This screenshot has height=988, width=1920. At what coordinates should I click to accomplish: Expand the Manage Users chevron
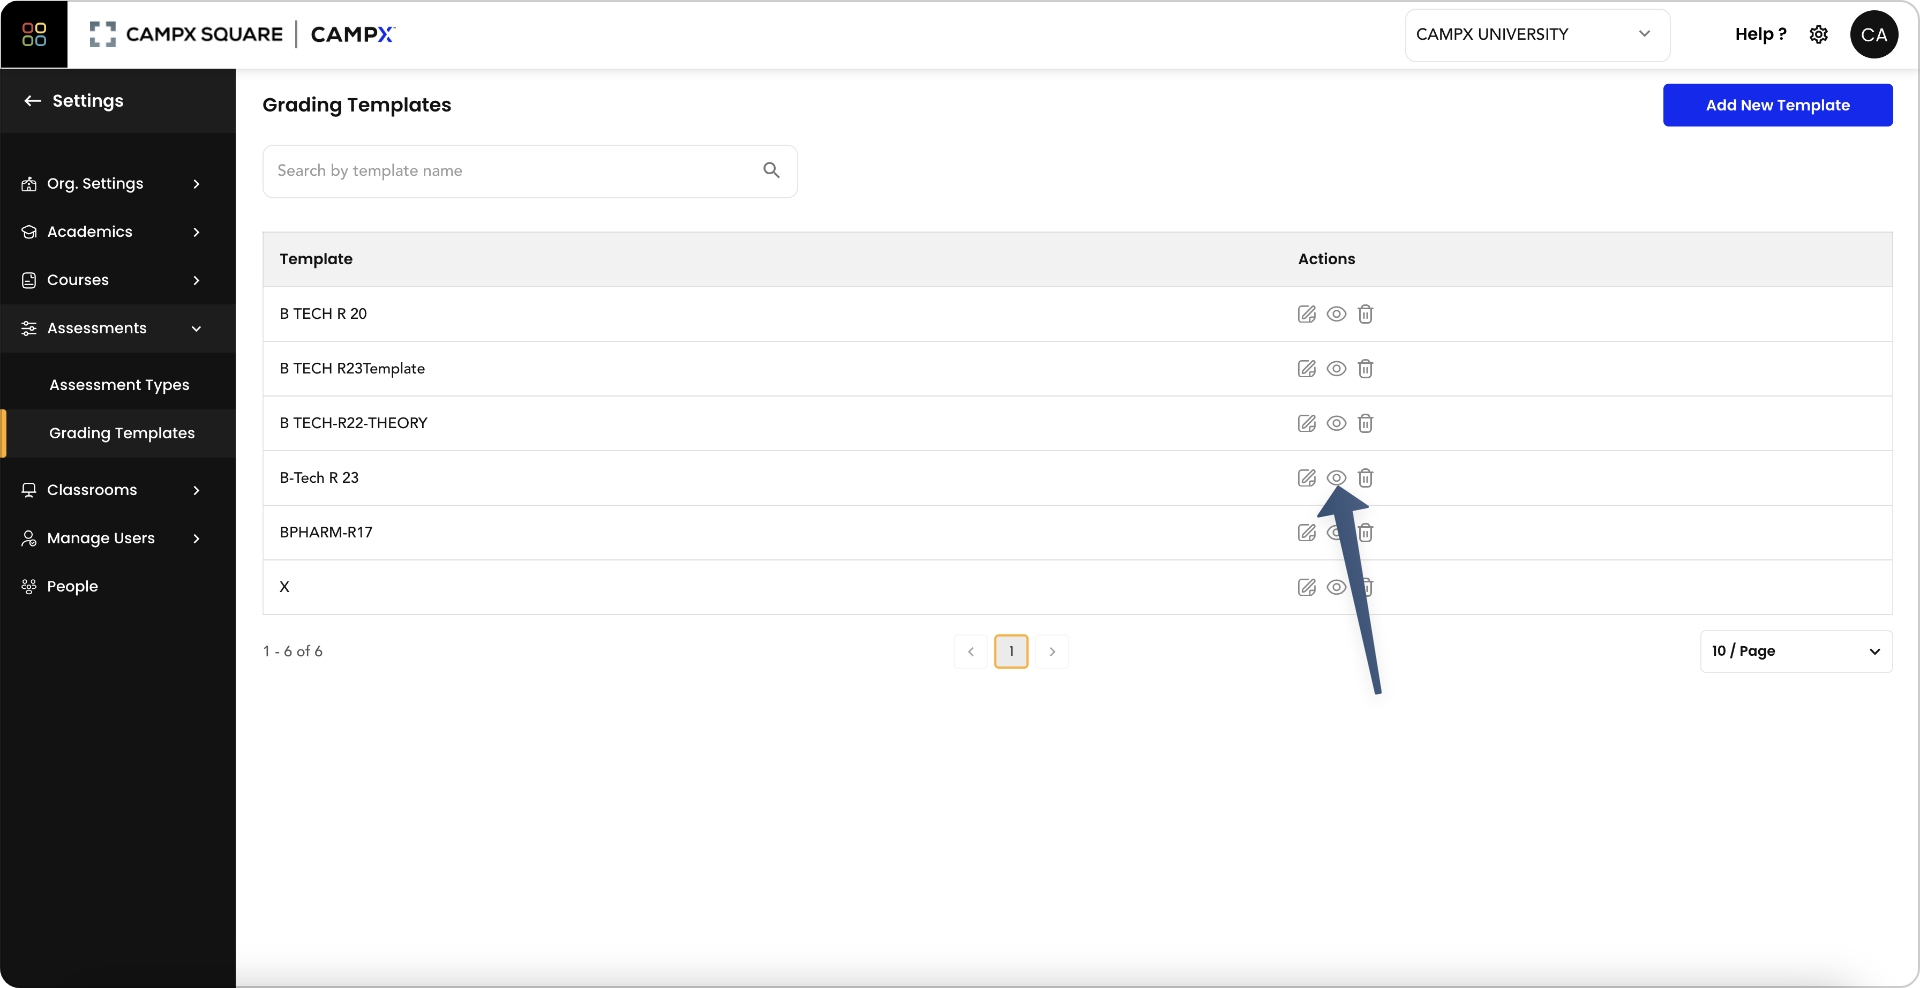pyautogui.click(x=196, y=538)
